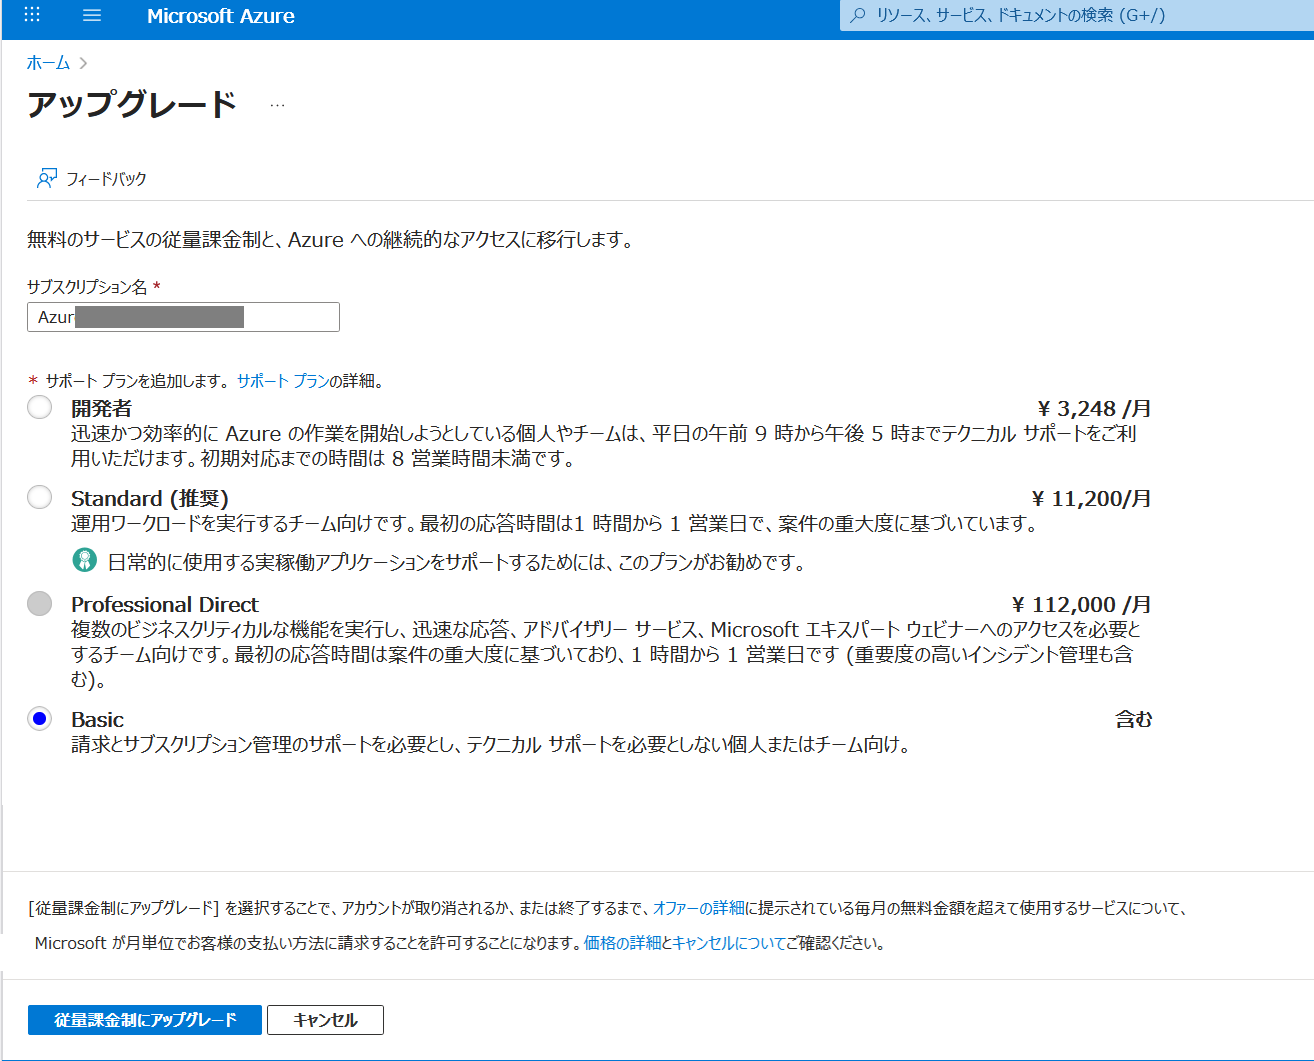Screen dimensions: 1314x1061
Task: Click the ¥ 112,000 /月 price
Action: coord(1082,604)
